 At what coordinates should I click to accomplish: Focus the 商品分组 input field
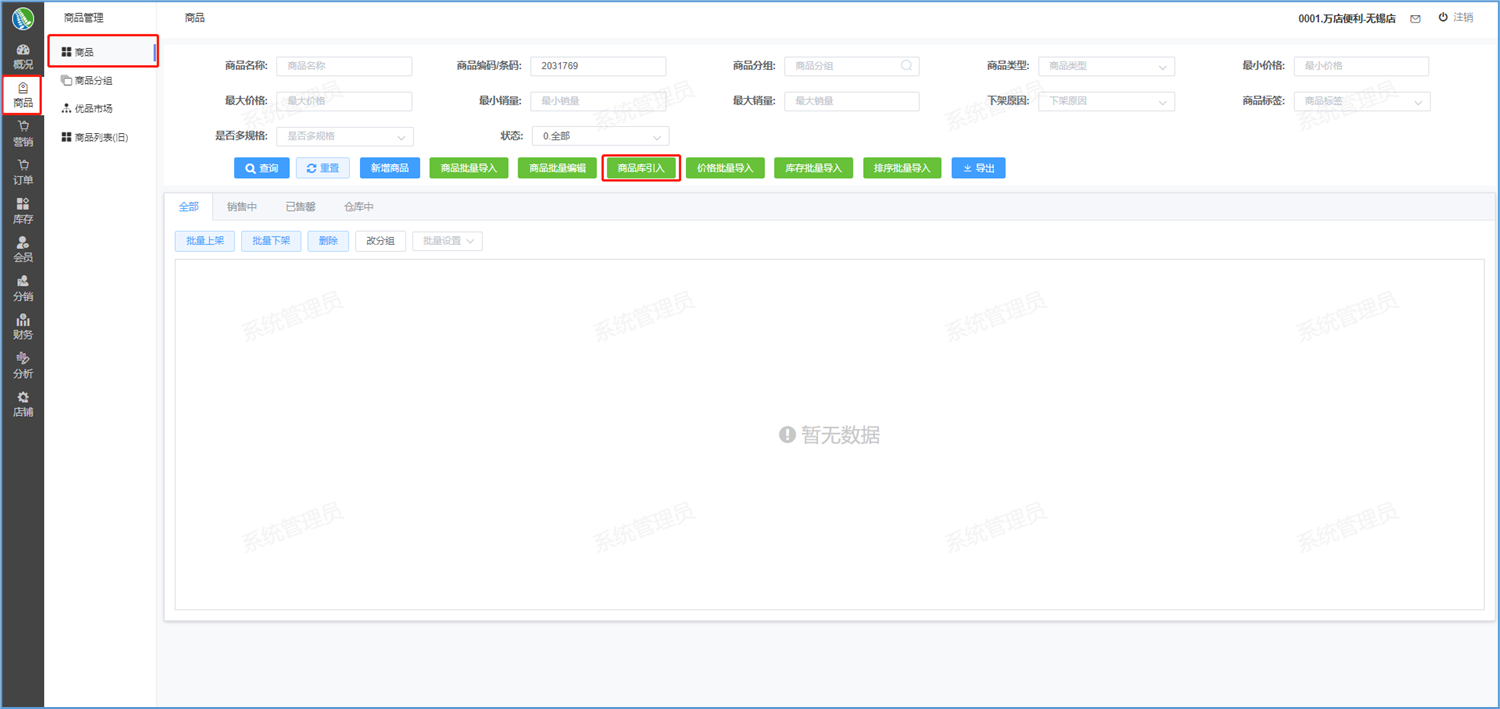[851, 66]
